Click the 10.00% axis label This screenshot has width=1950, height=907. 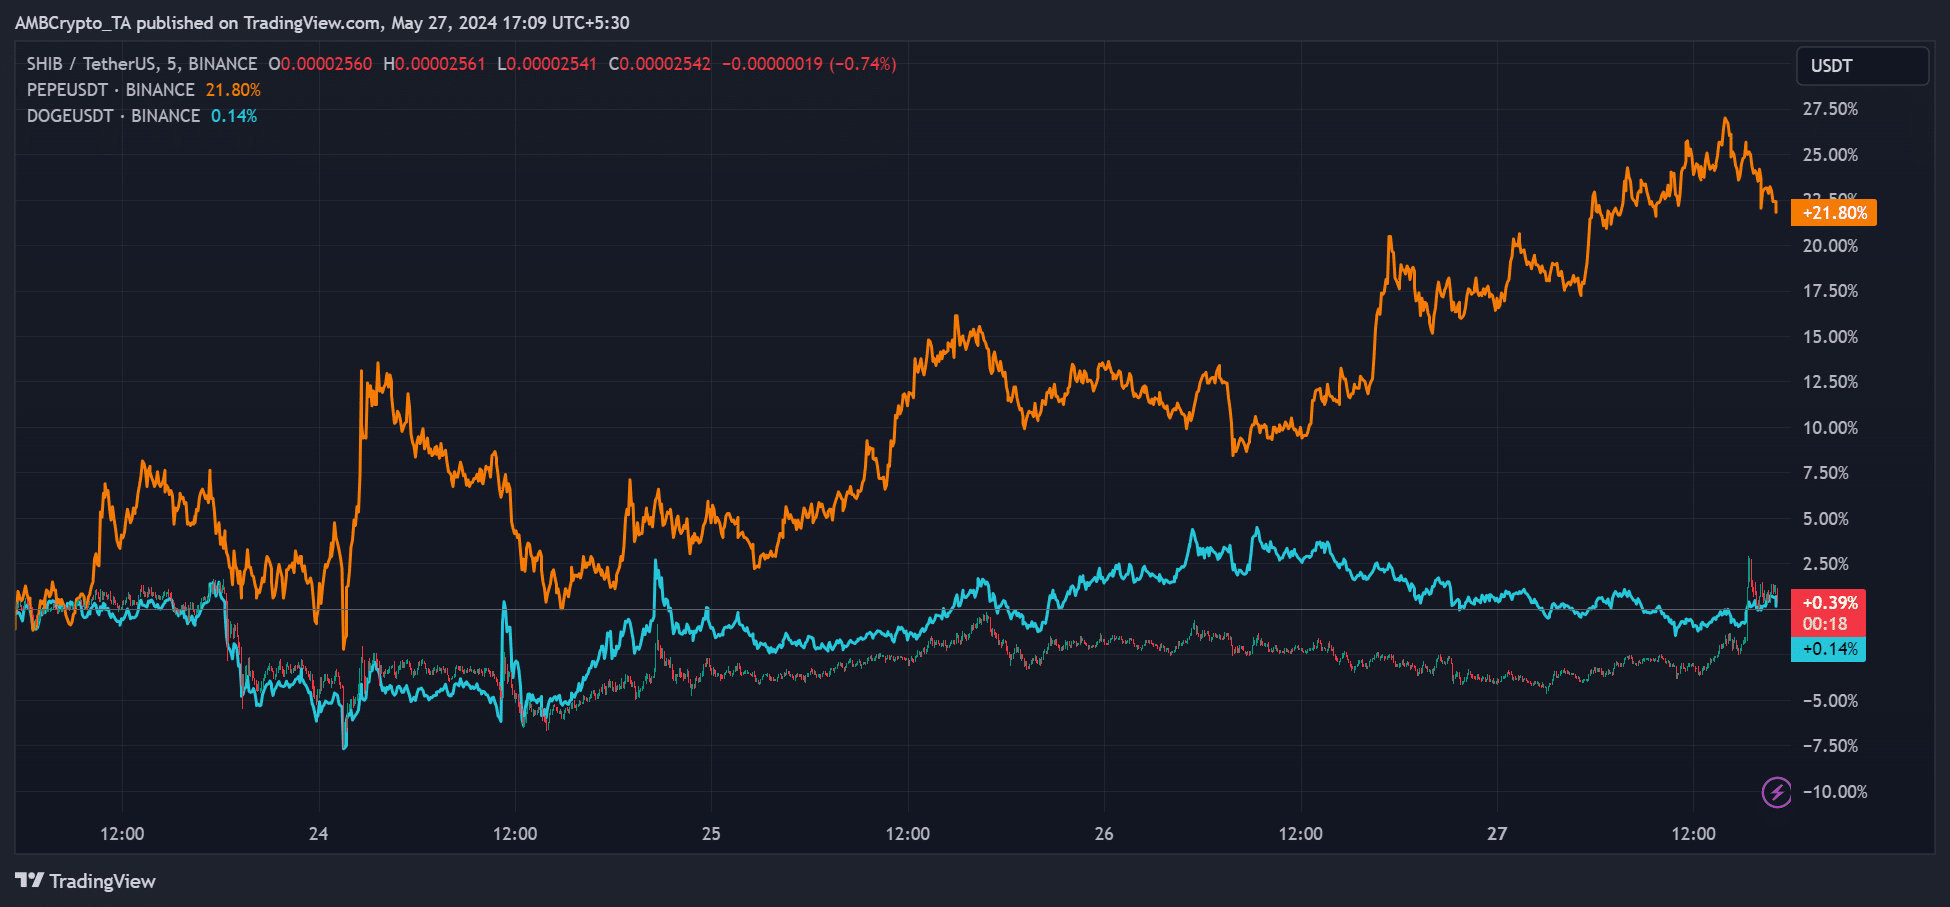coord(1830,428)
